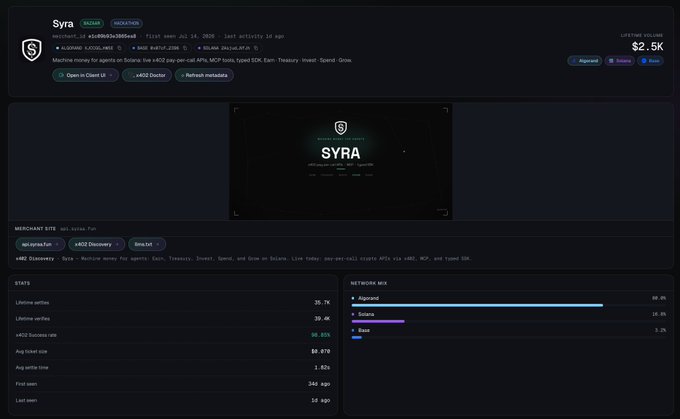The width and height of the screenshot is (680, 419).
Task: Open merchant in Client UI
Action: tap(85, 75)
